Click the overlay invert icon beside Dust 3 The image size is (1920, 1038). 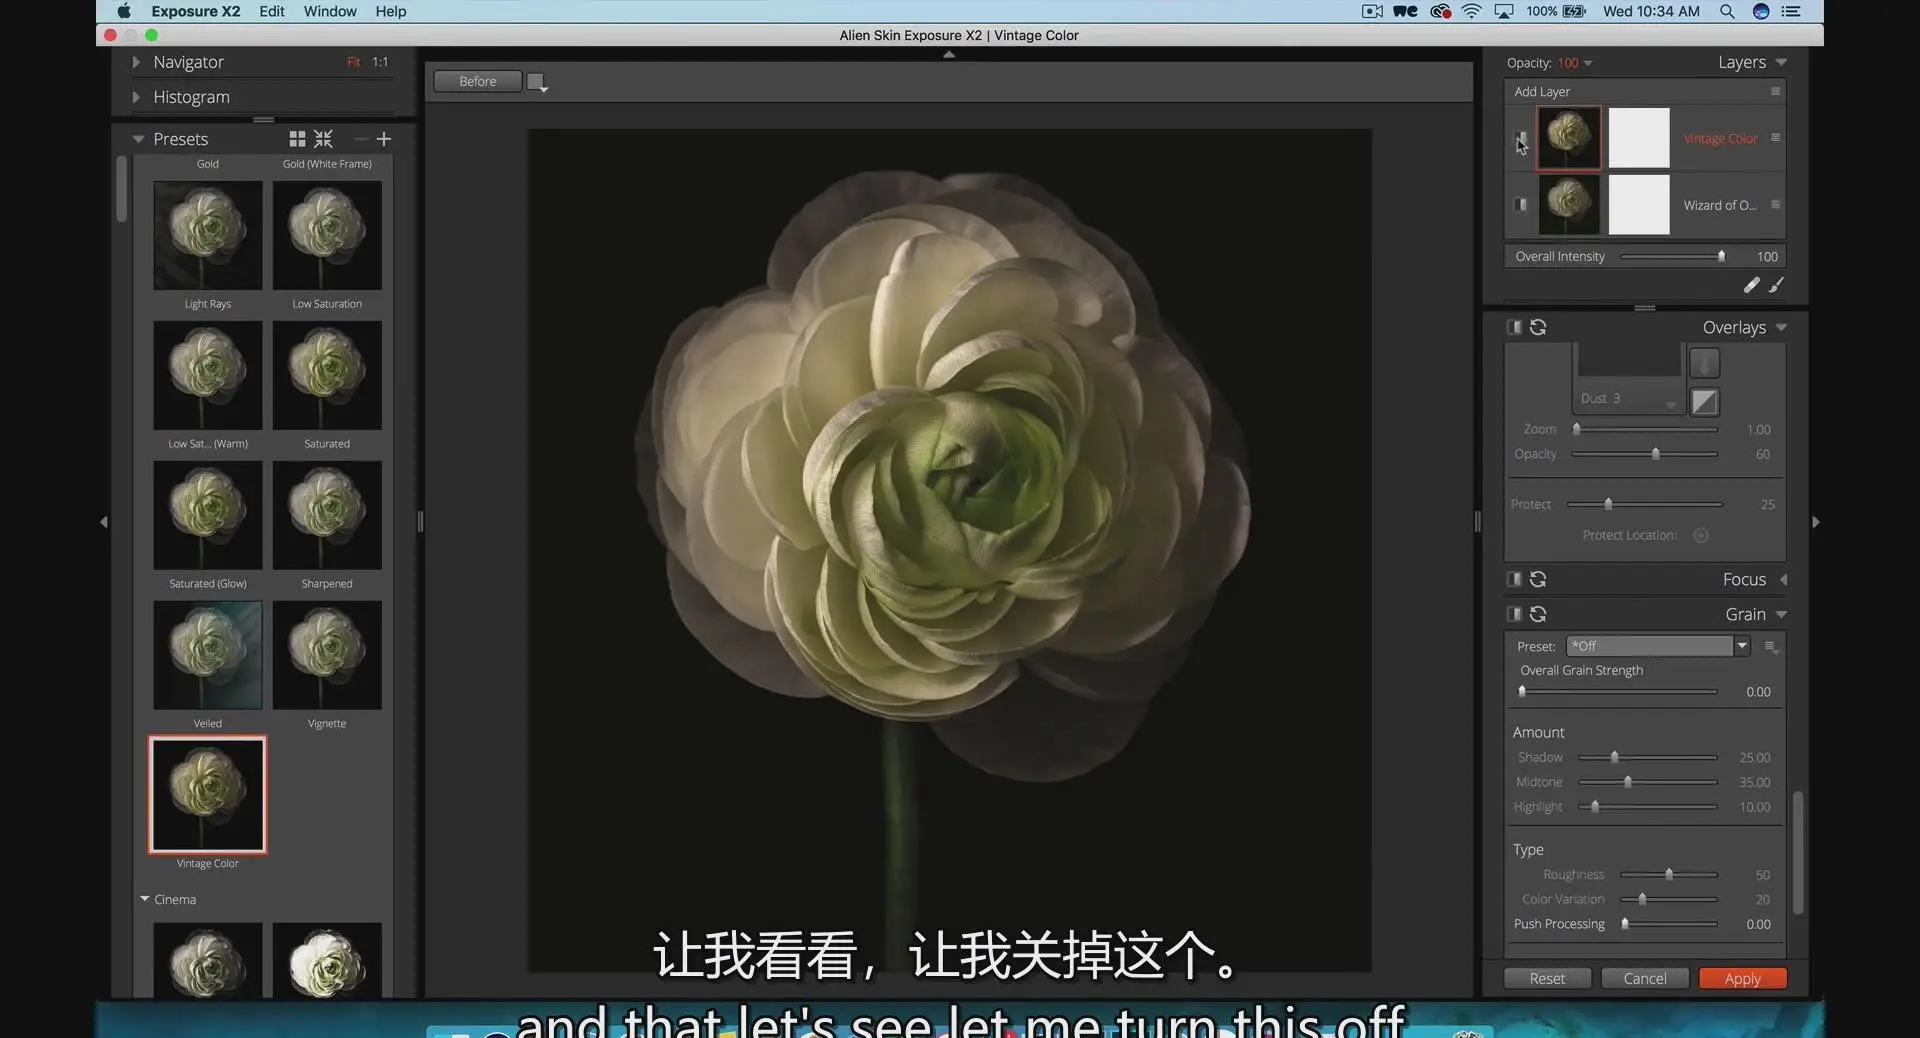[x=1705, y=402]
